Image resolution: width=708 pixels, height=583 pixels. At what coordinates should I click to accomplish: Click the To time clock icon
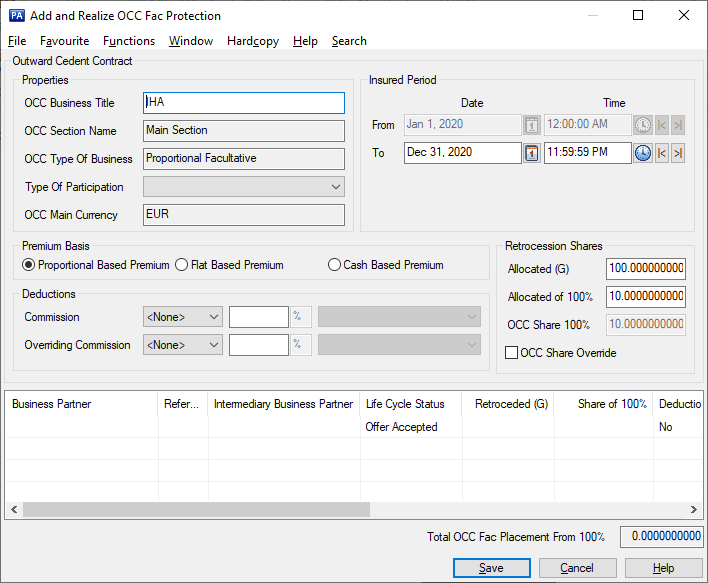[642, 153]
